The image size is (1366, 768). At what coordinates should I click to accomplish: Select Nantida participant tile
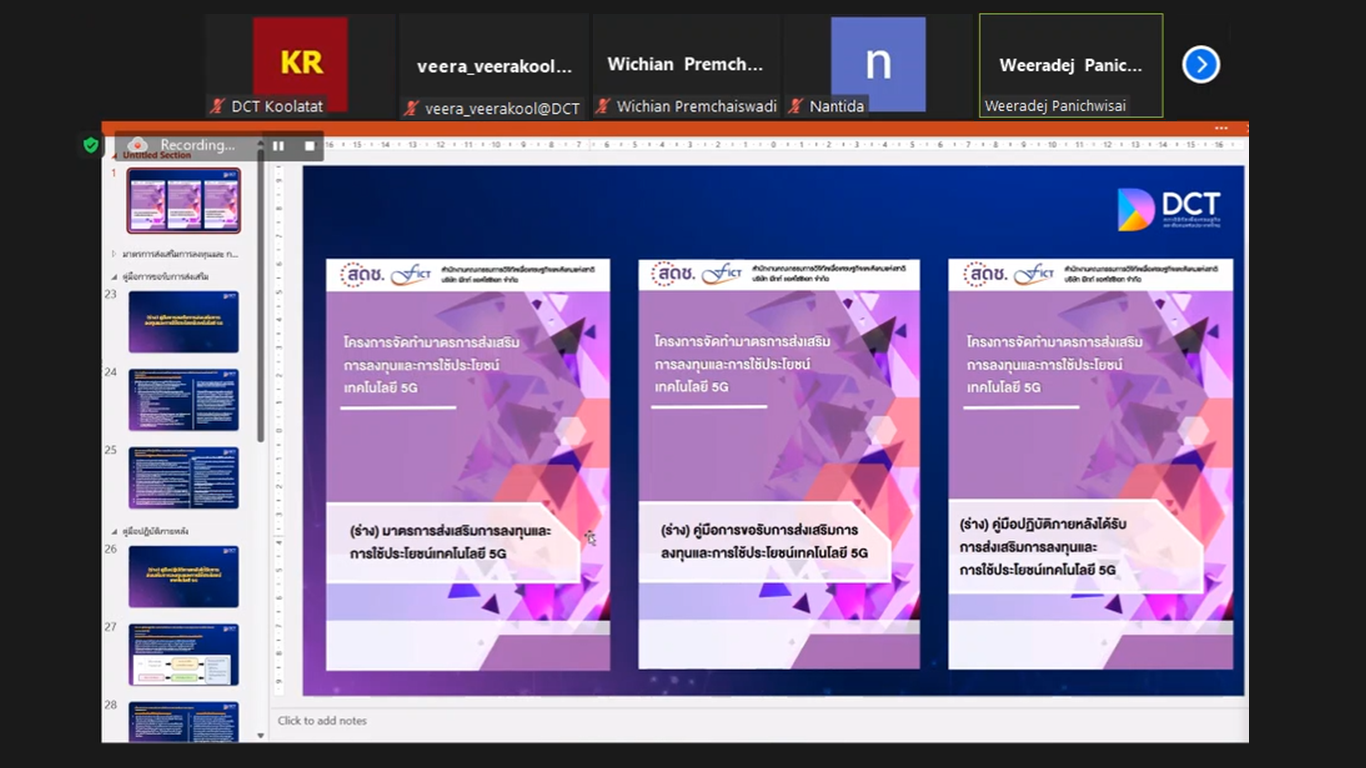coord(878,66)
